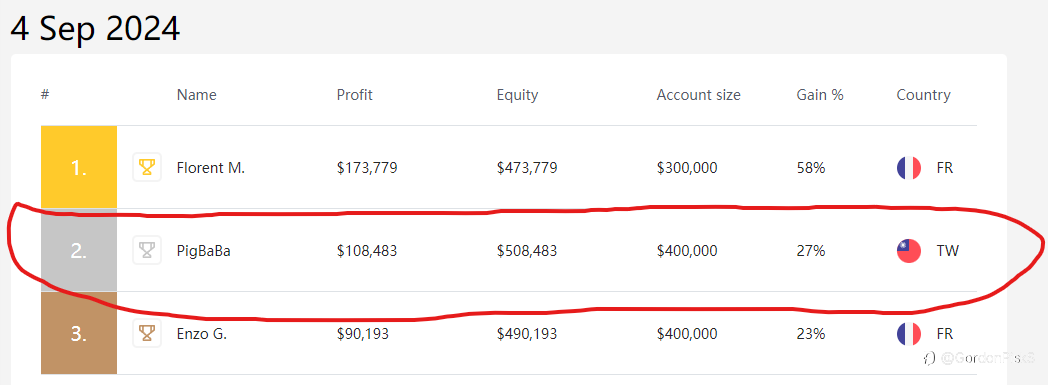Click the Taiwan flag icon next to TW
The height and width of the screenshot is (385, 1048).
[909, 251]
